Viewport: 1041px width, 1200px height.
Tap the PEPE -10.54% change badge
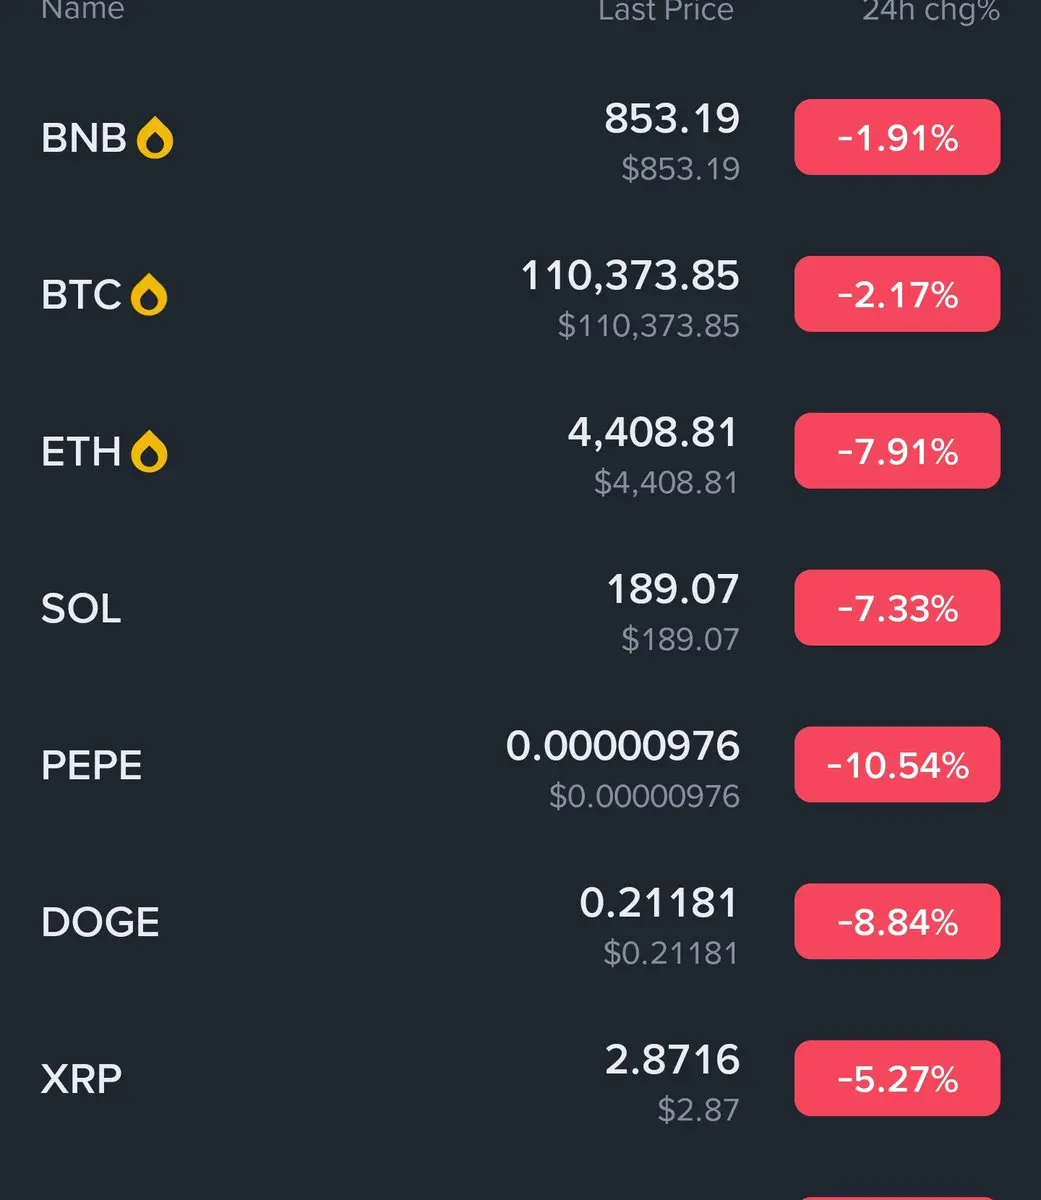click(897, 765)
